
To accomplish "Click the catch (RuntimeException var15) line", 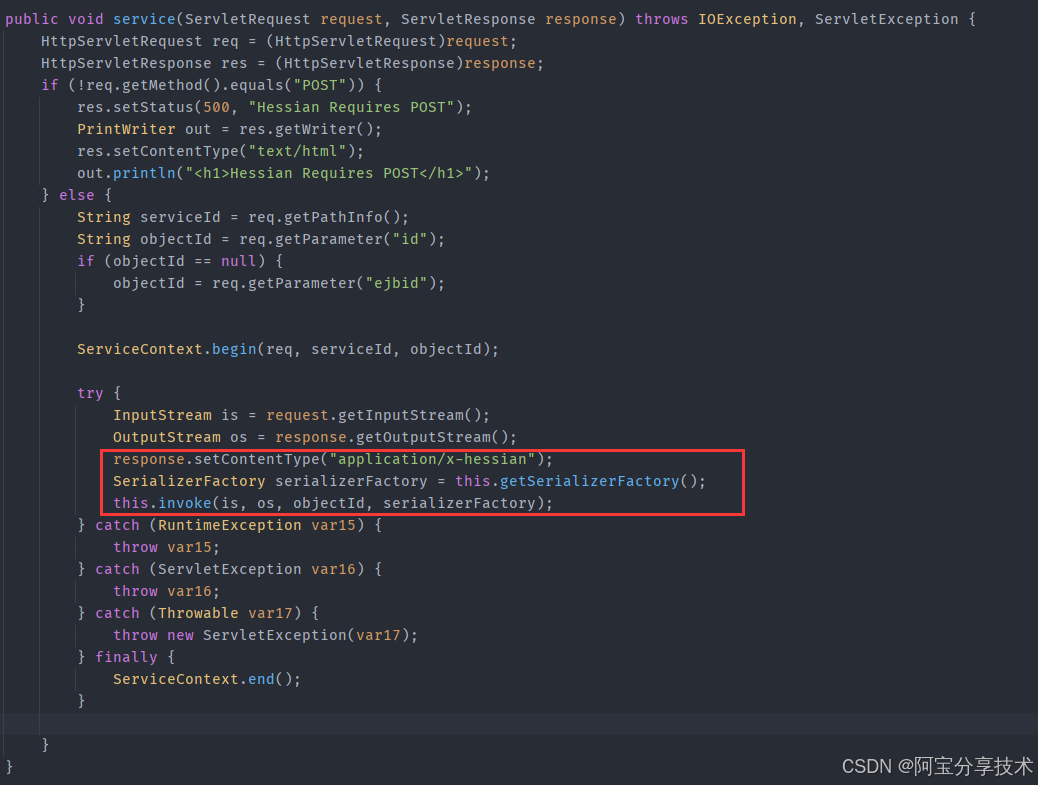I will pos(230,525).
